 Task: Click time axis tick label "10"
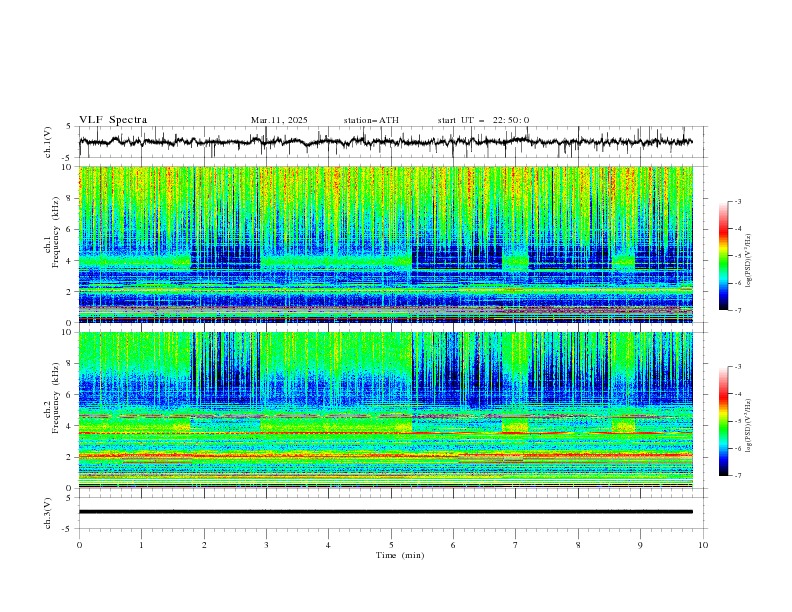(x=703, y=545)
